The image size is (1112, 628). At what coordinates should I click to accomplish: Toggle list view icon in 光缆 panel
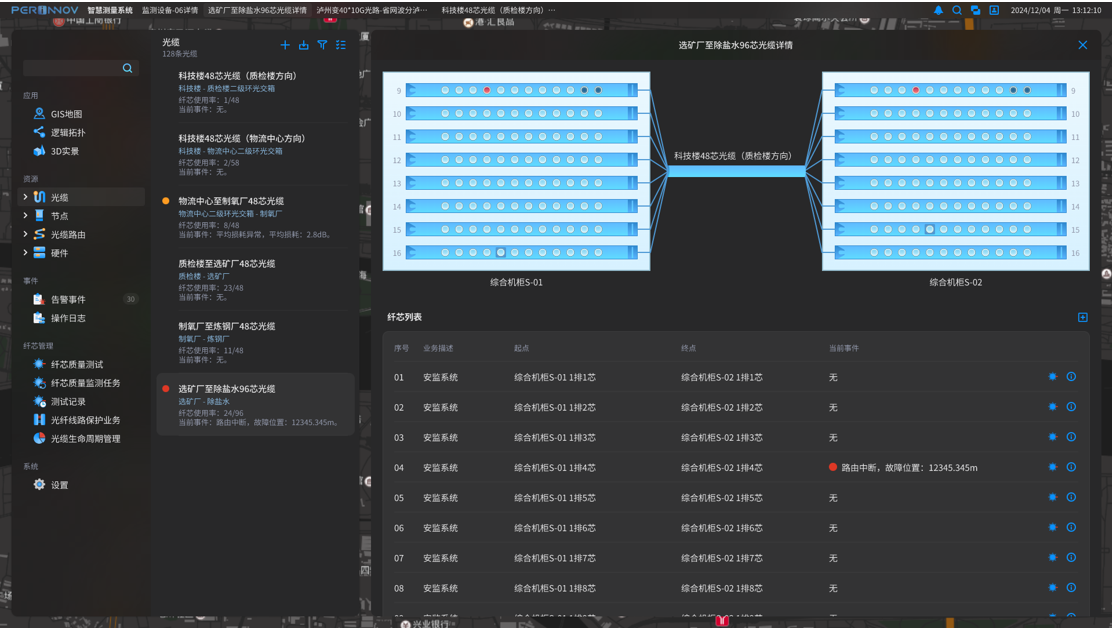tap(341, 45)
